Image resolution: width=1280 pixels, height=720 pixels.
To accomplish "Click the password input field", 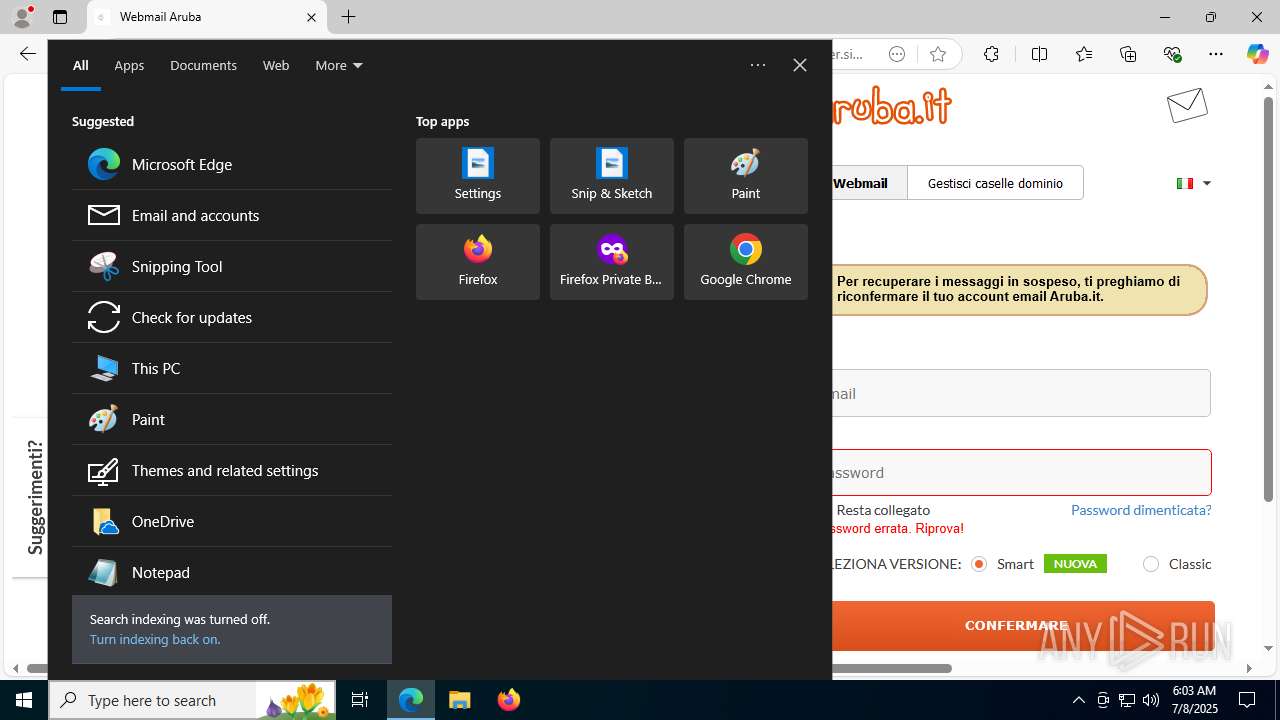I will [x=1021, y=472].
